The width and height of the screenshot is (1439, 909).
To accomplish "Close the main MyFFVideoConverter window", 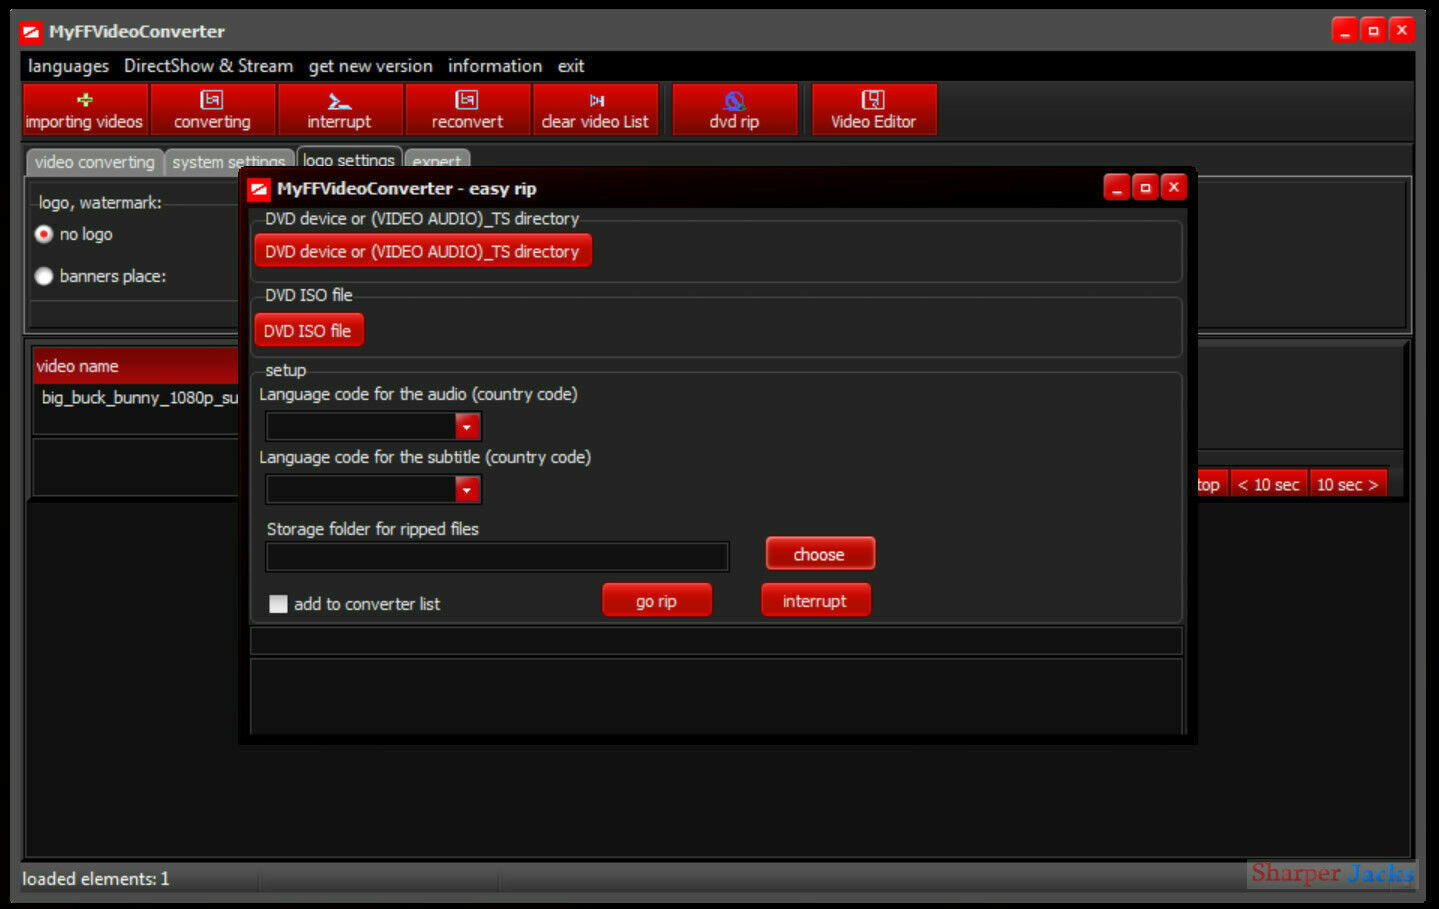I will tap(1402, 30).
